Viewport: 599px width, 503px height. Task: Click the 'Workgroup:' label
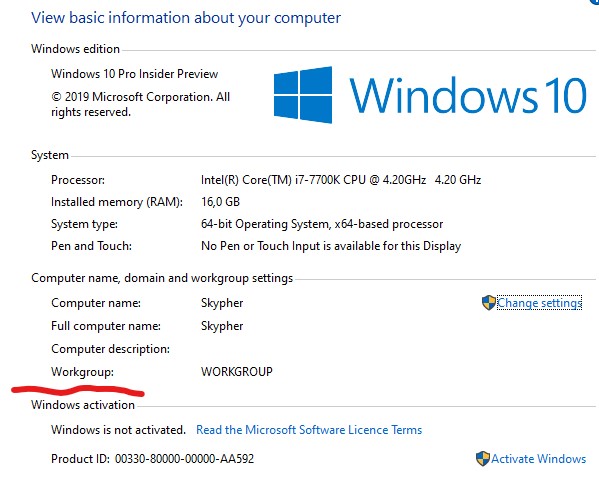click(83, 372)
